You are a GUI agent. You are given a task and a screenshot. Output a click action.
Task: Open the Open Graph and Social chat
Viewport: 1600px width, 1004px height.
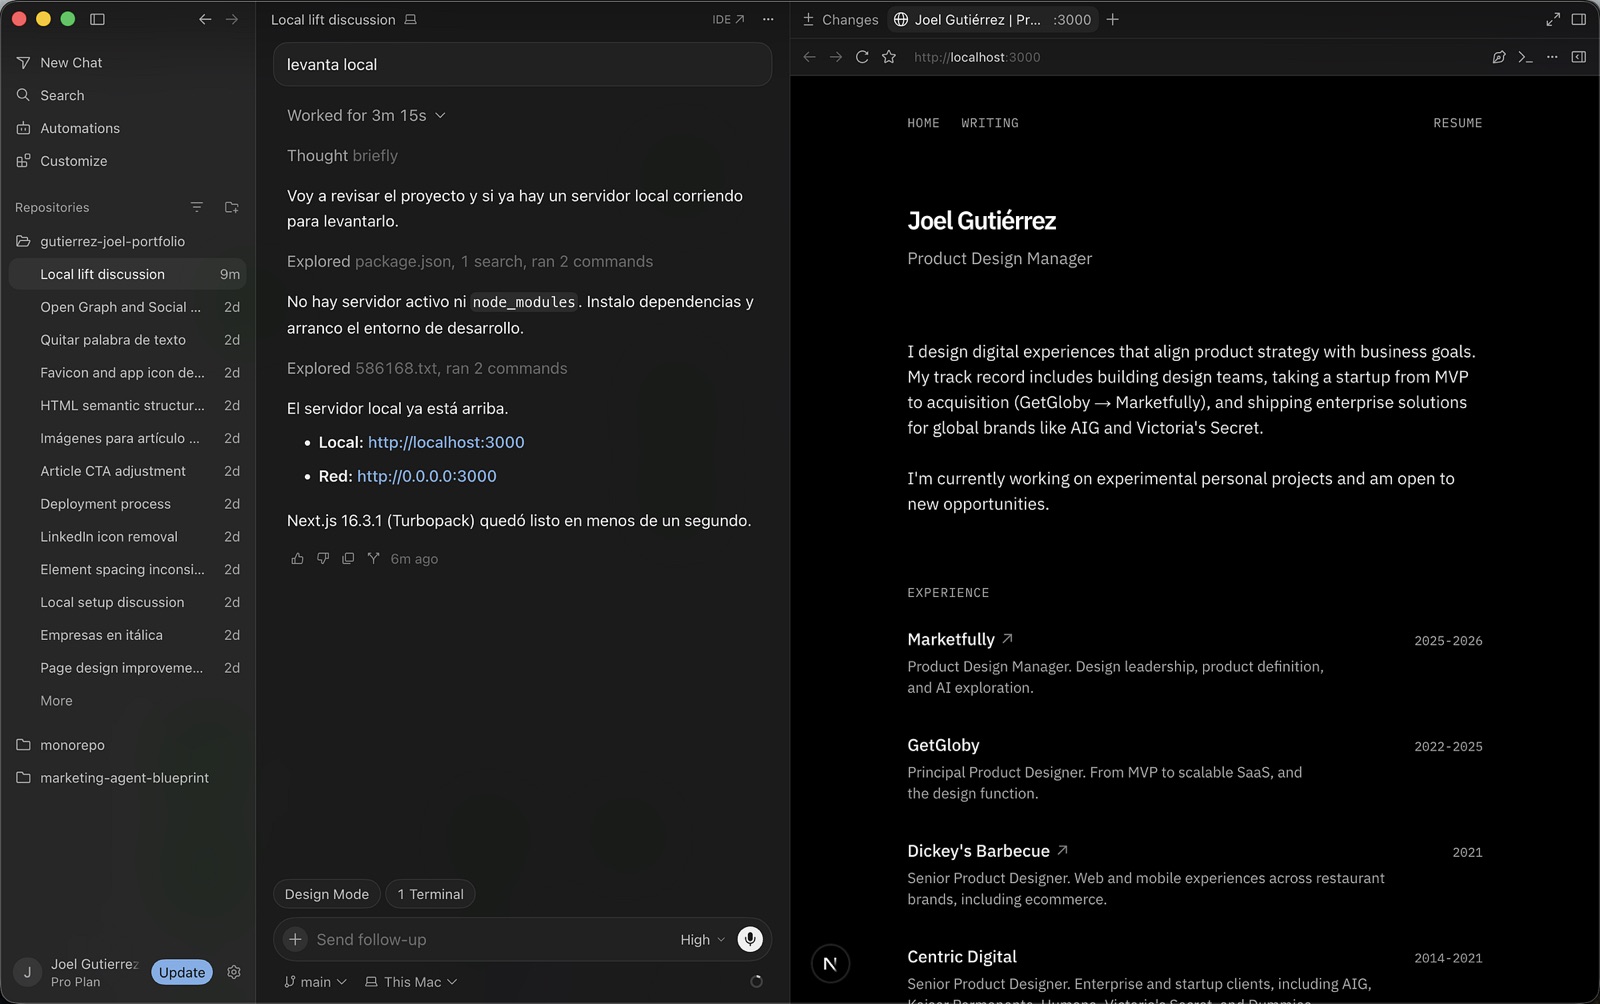pos(127,307)
